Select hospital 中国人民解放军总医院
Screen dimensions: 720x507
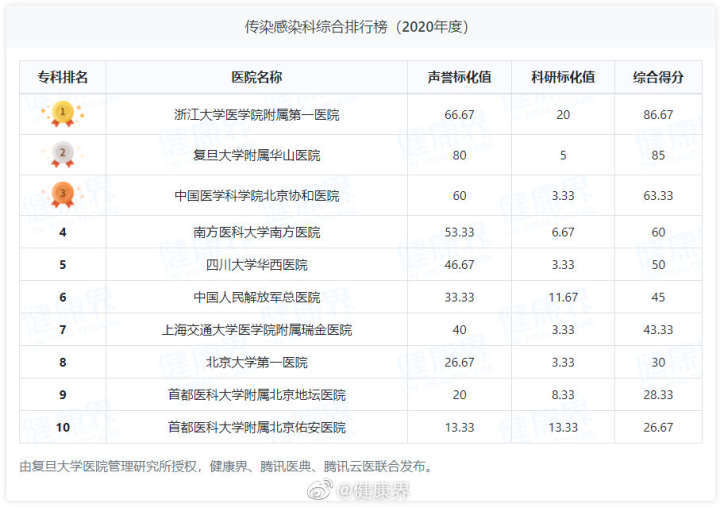click(x=257, y=297)
